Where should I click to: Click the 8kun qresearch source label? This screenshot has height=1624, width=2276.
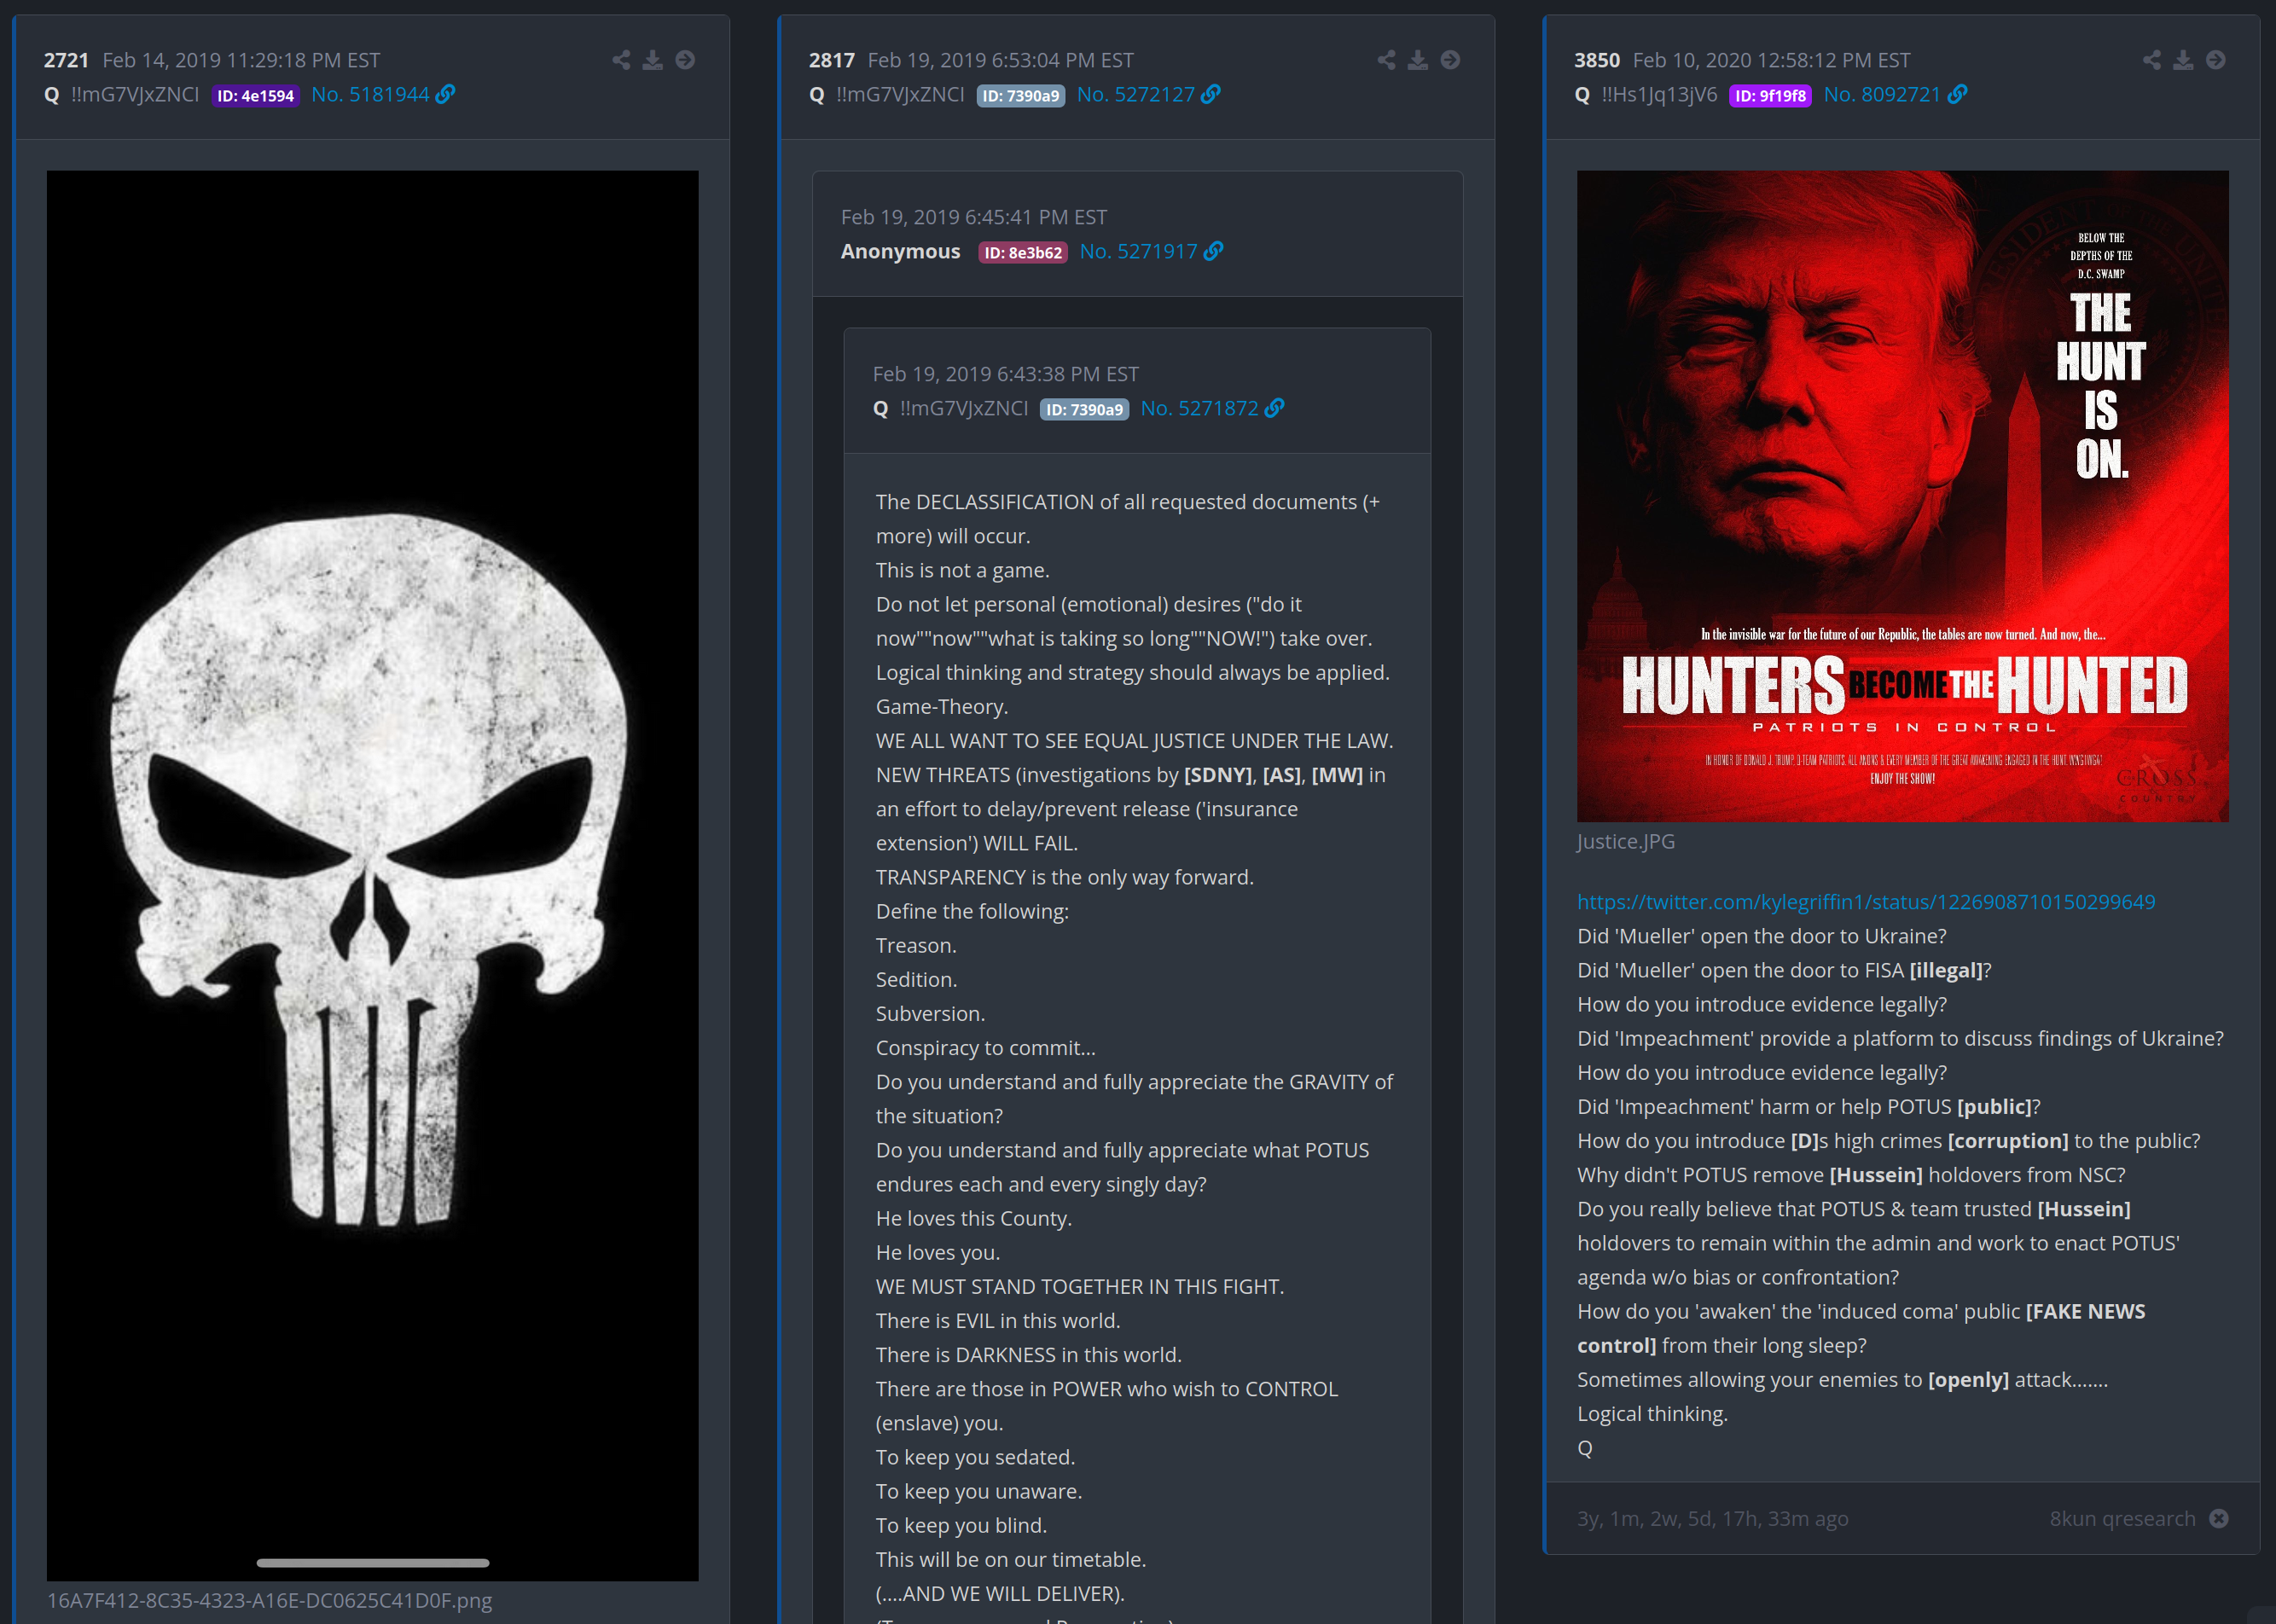coord(2122,1518)
